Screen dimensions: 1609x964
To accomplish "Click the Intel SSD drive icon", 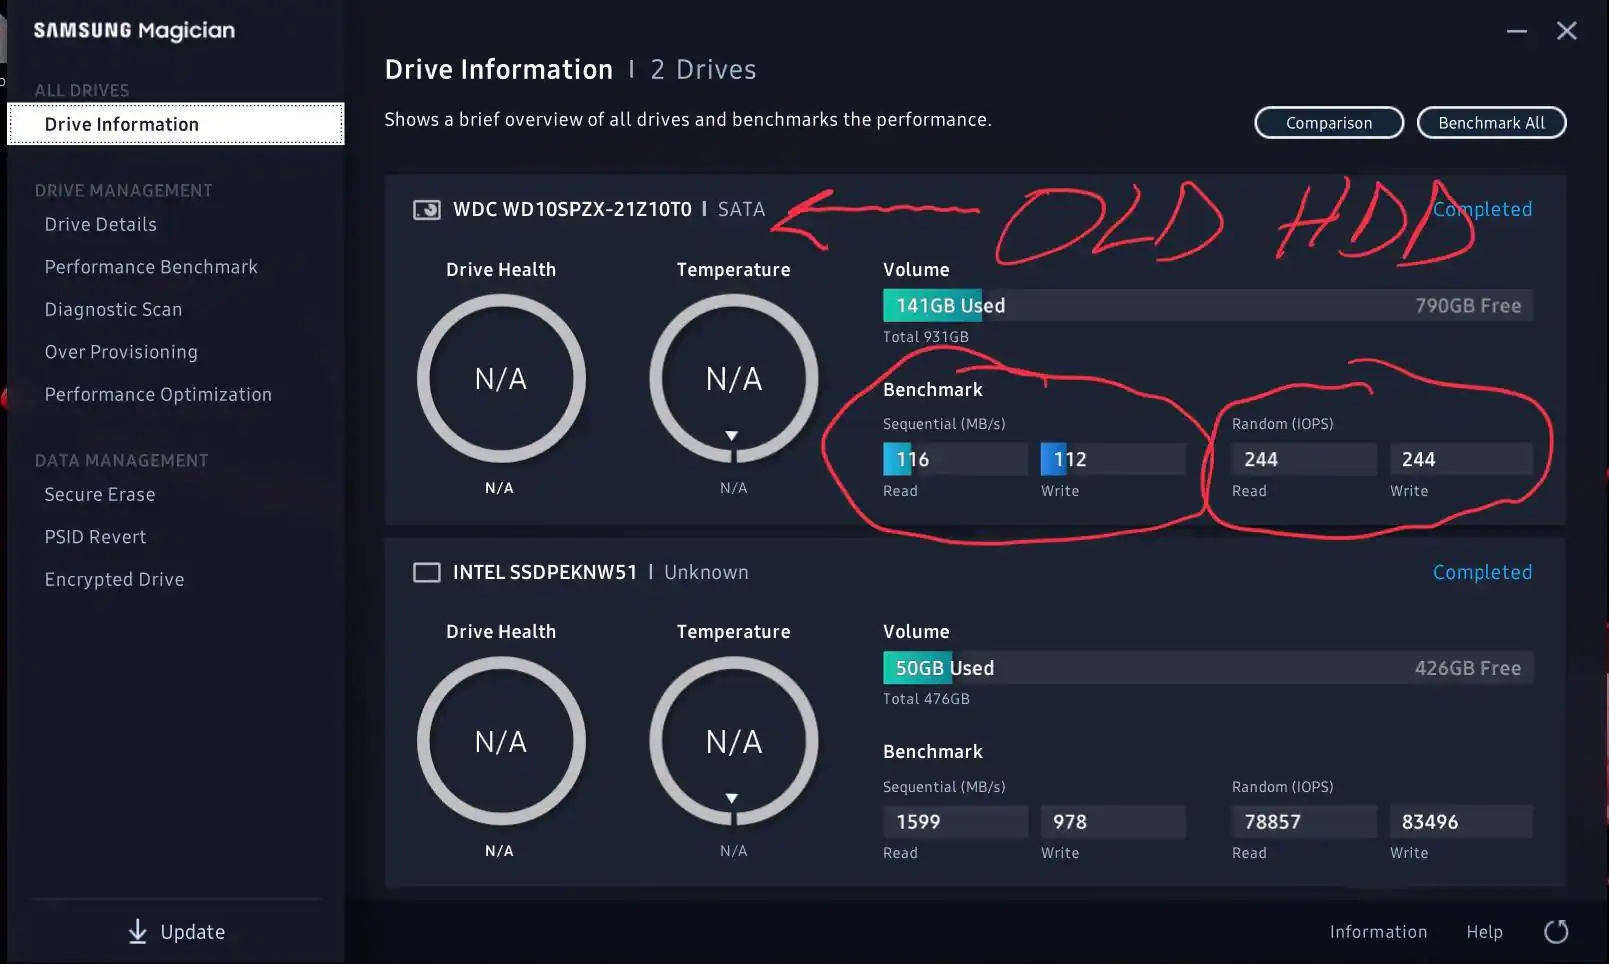I will point(427,572).
